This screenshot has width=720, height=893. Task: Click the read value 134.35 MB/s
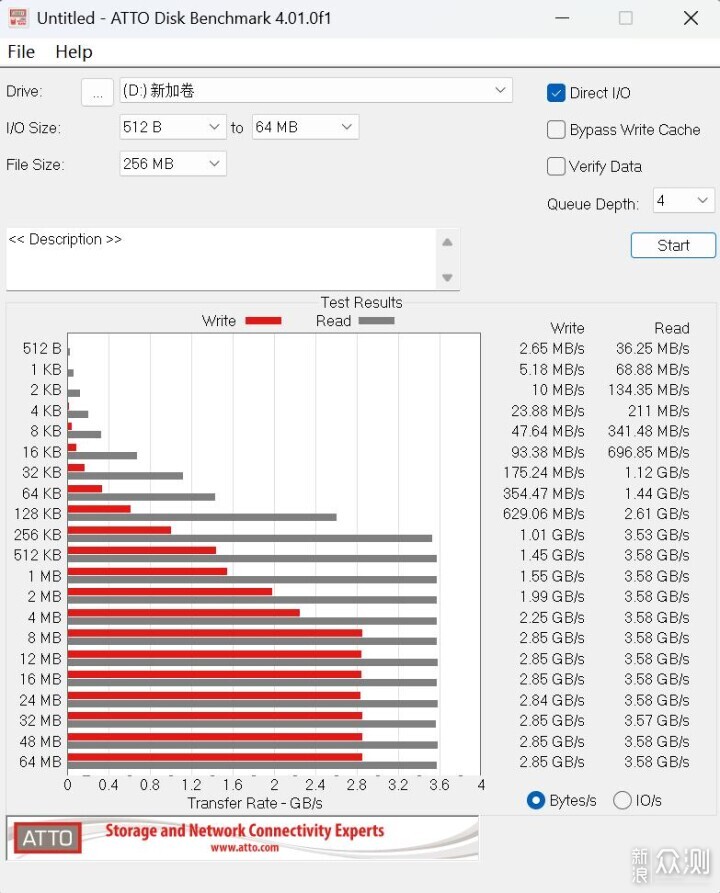648,390
